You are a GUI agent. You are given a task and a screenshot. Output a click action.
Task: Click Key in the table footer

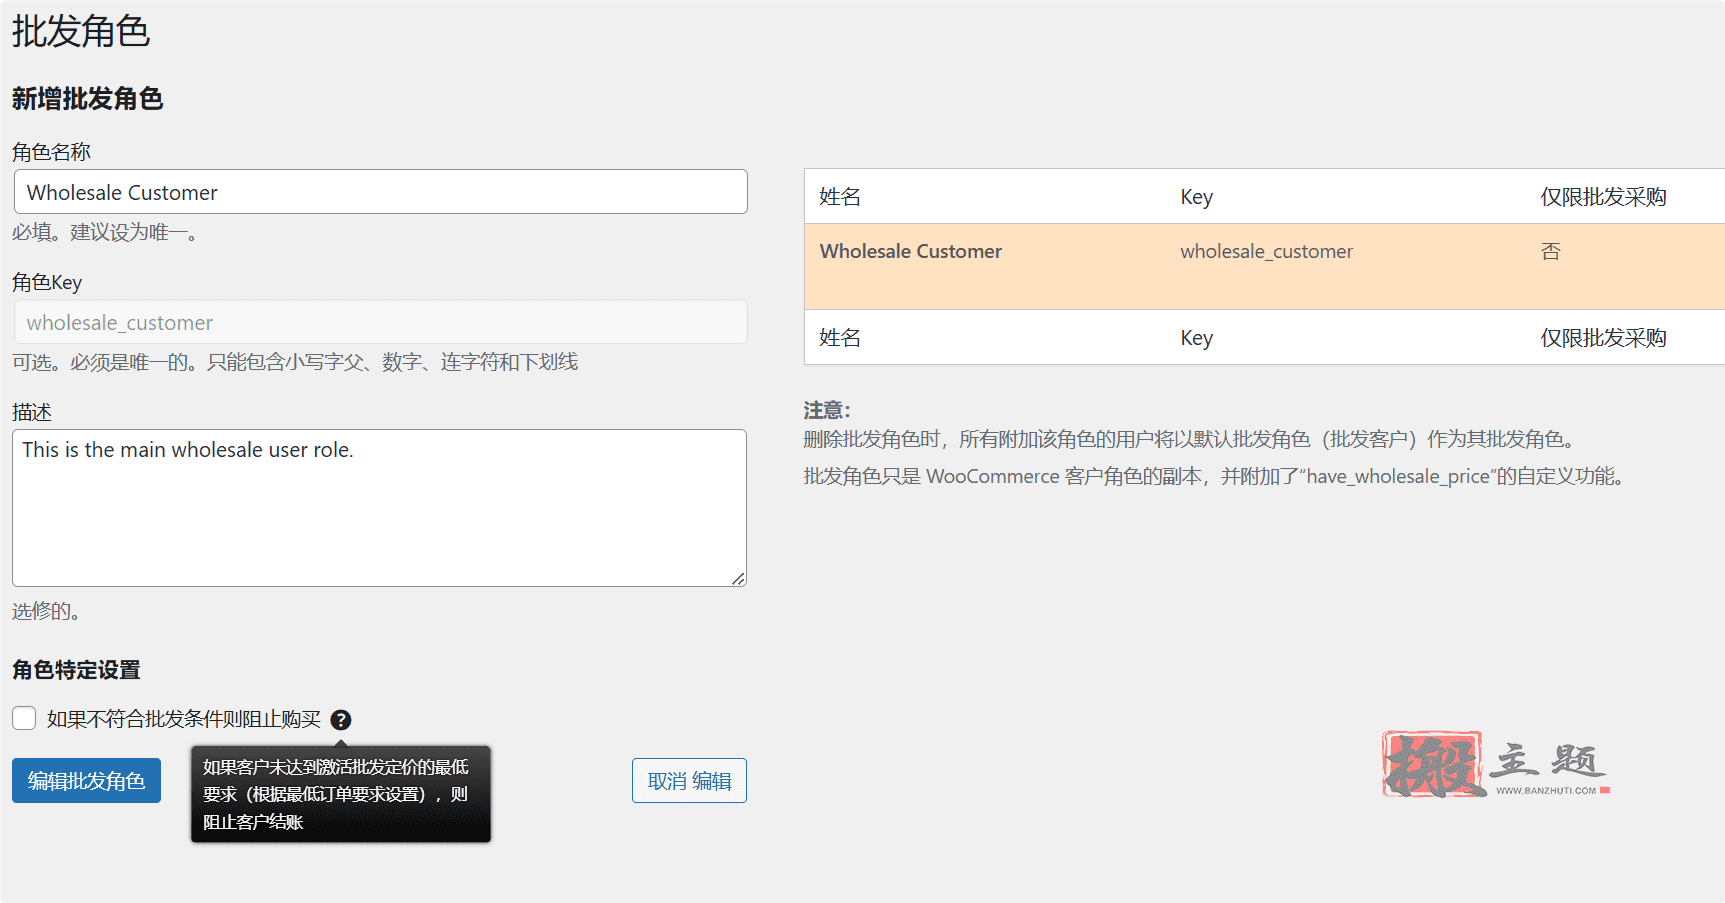[x=1196, y=338]
